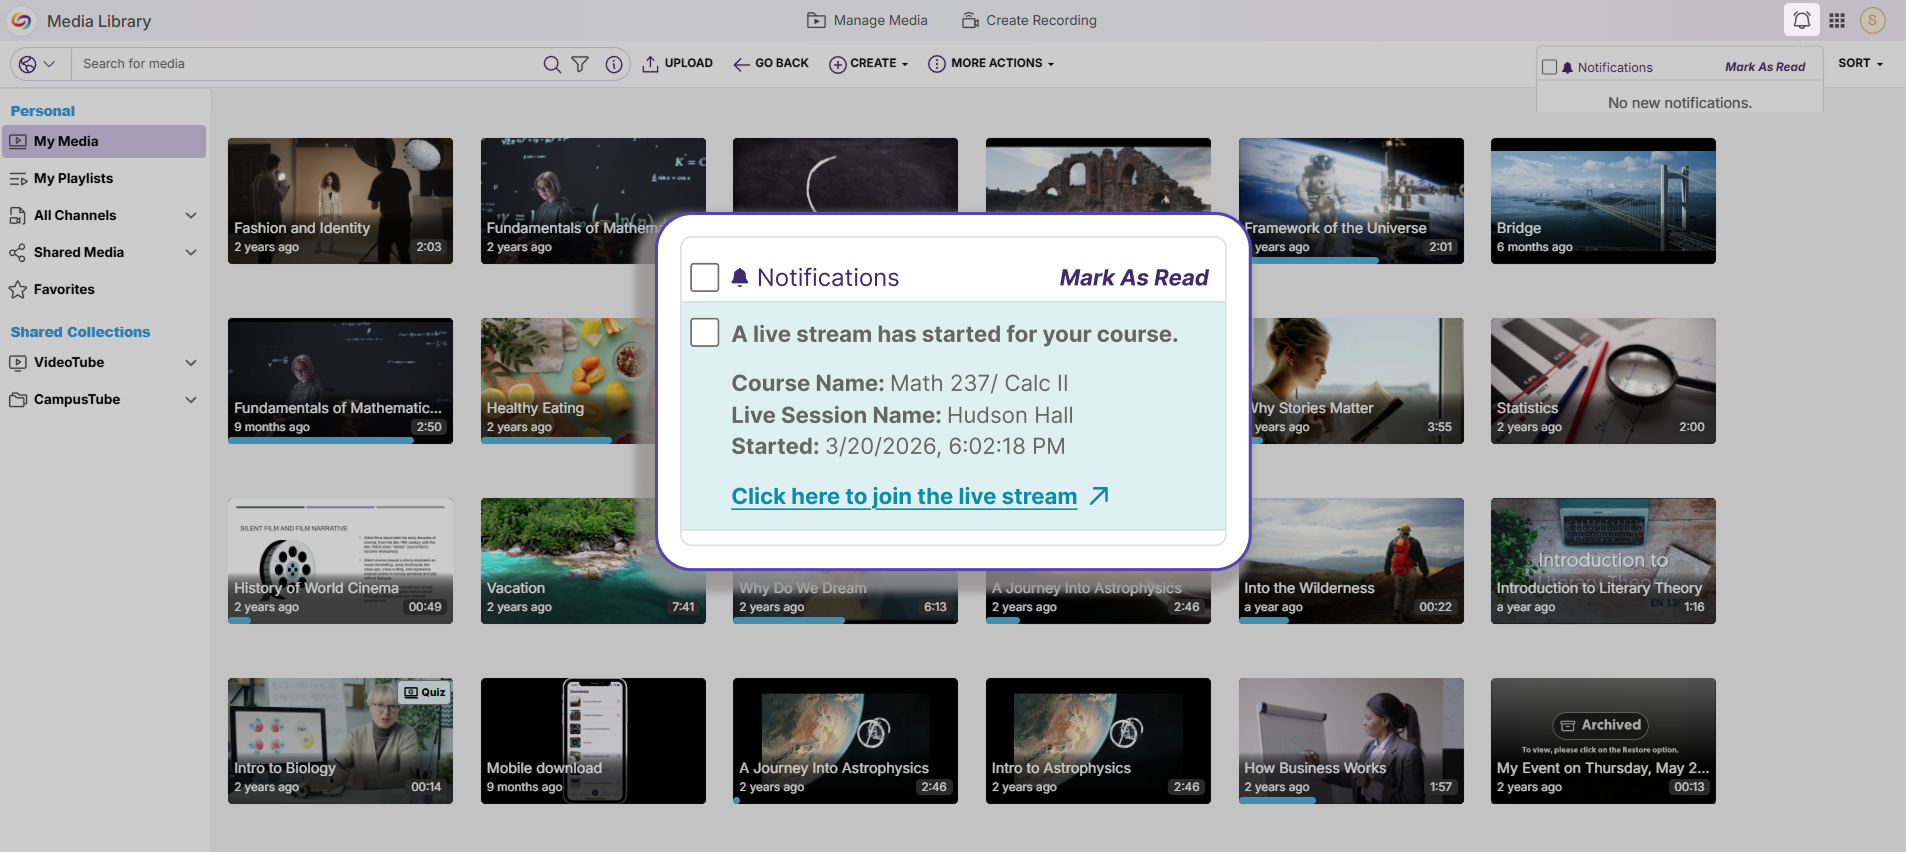
Task: Open the notification bell in top bar
Action: [1801, 20]
